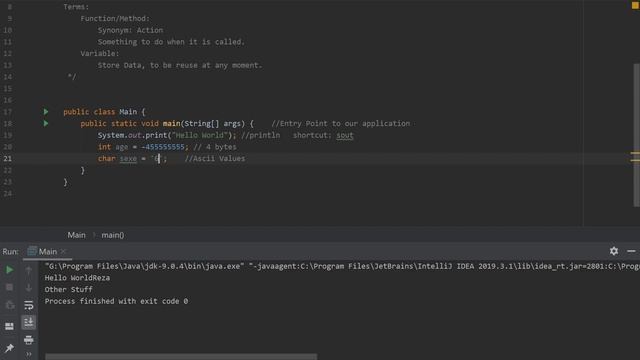
Task: Click the yellow inspection indicator at top right
Action: pos(635,6)
